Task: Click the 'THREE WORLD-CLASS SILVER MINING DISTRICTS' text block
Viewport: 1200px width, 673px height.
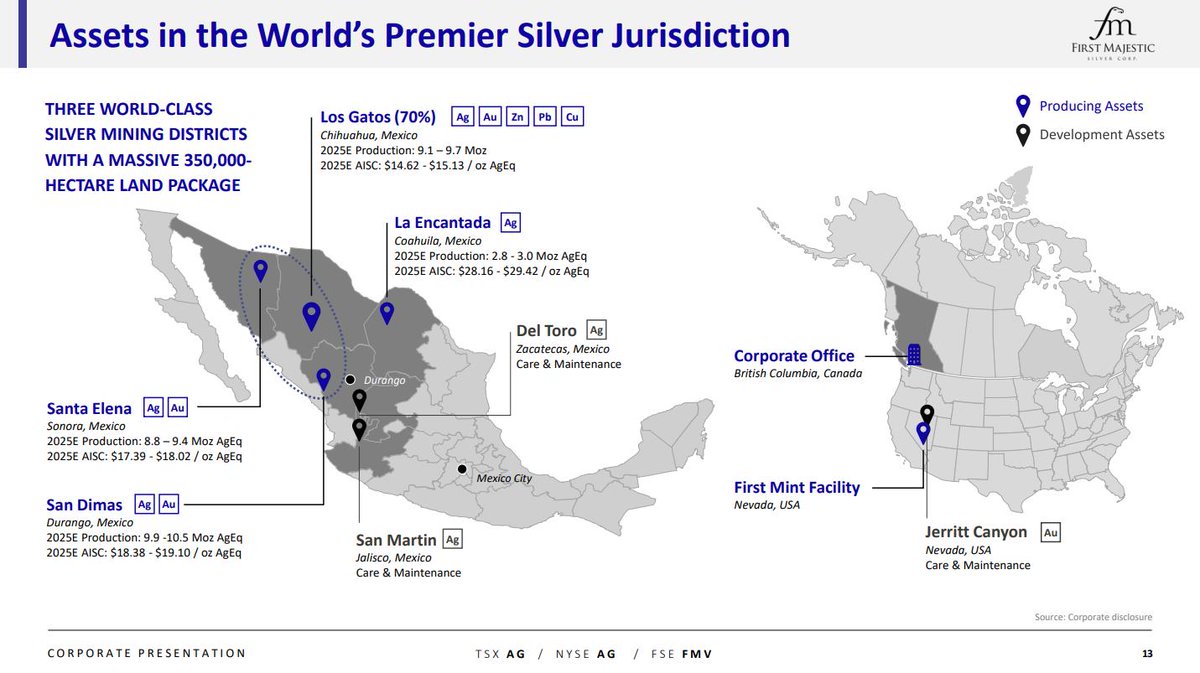Action: coord(146,147)
